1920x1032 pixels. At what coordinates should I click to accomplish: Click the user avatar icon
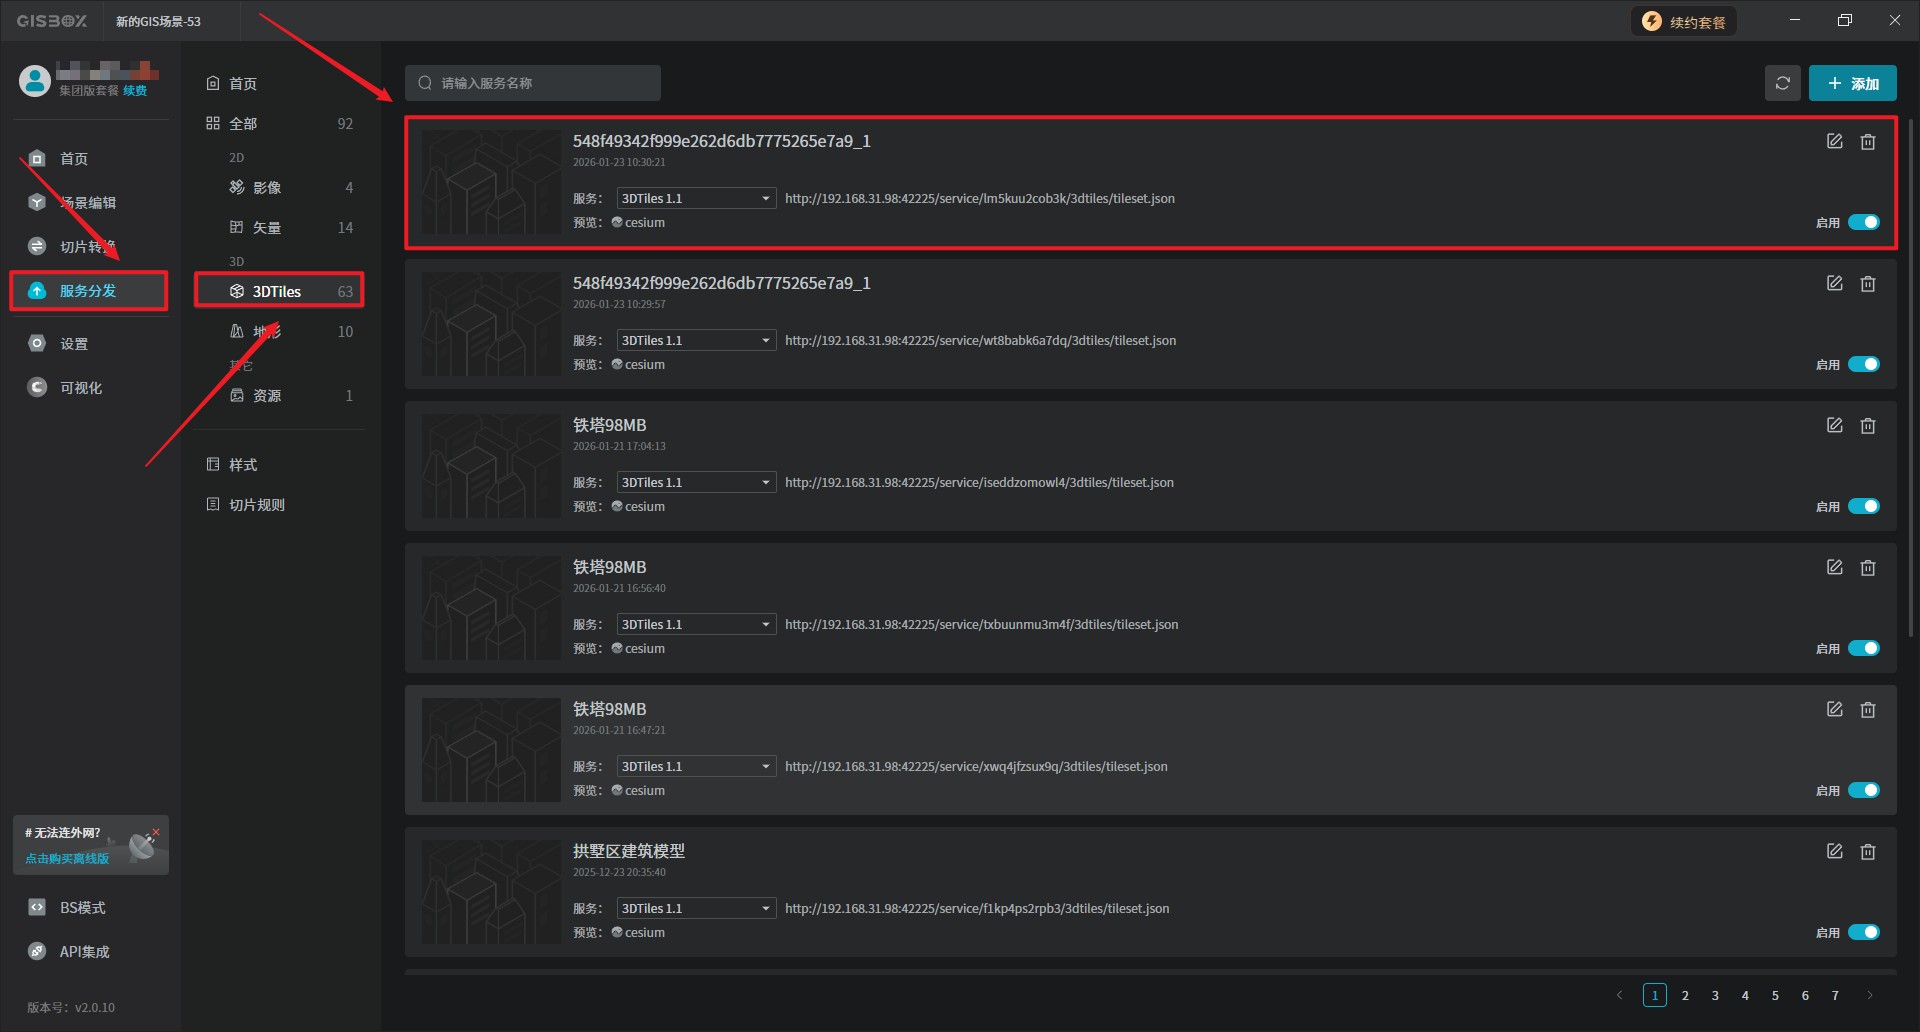[35, 81]
